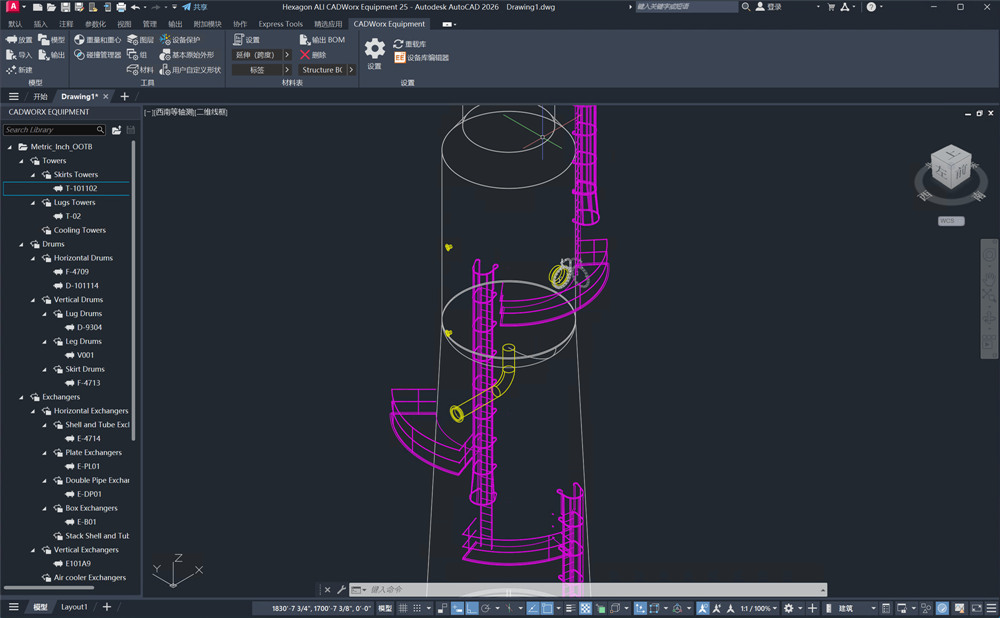The height and width of the screenshot is (618, 1000).
Task: Toggle polar tracking in the status bar
Action: pyautogui.click(x=486, y=608)
